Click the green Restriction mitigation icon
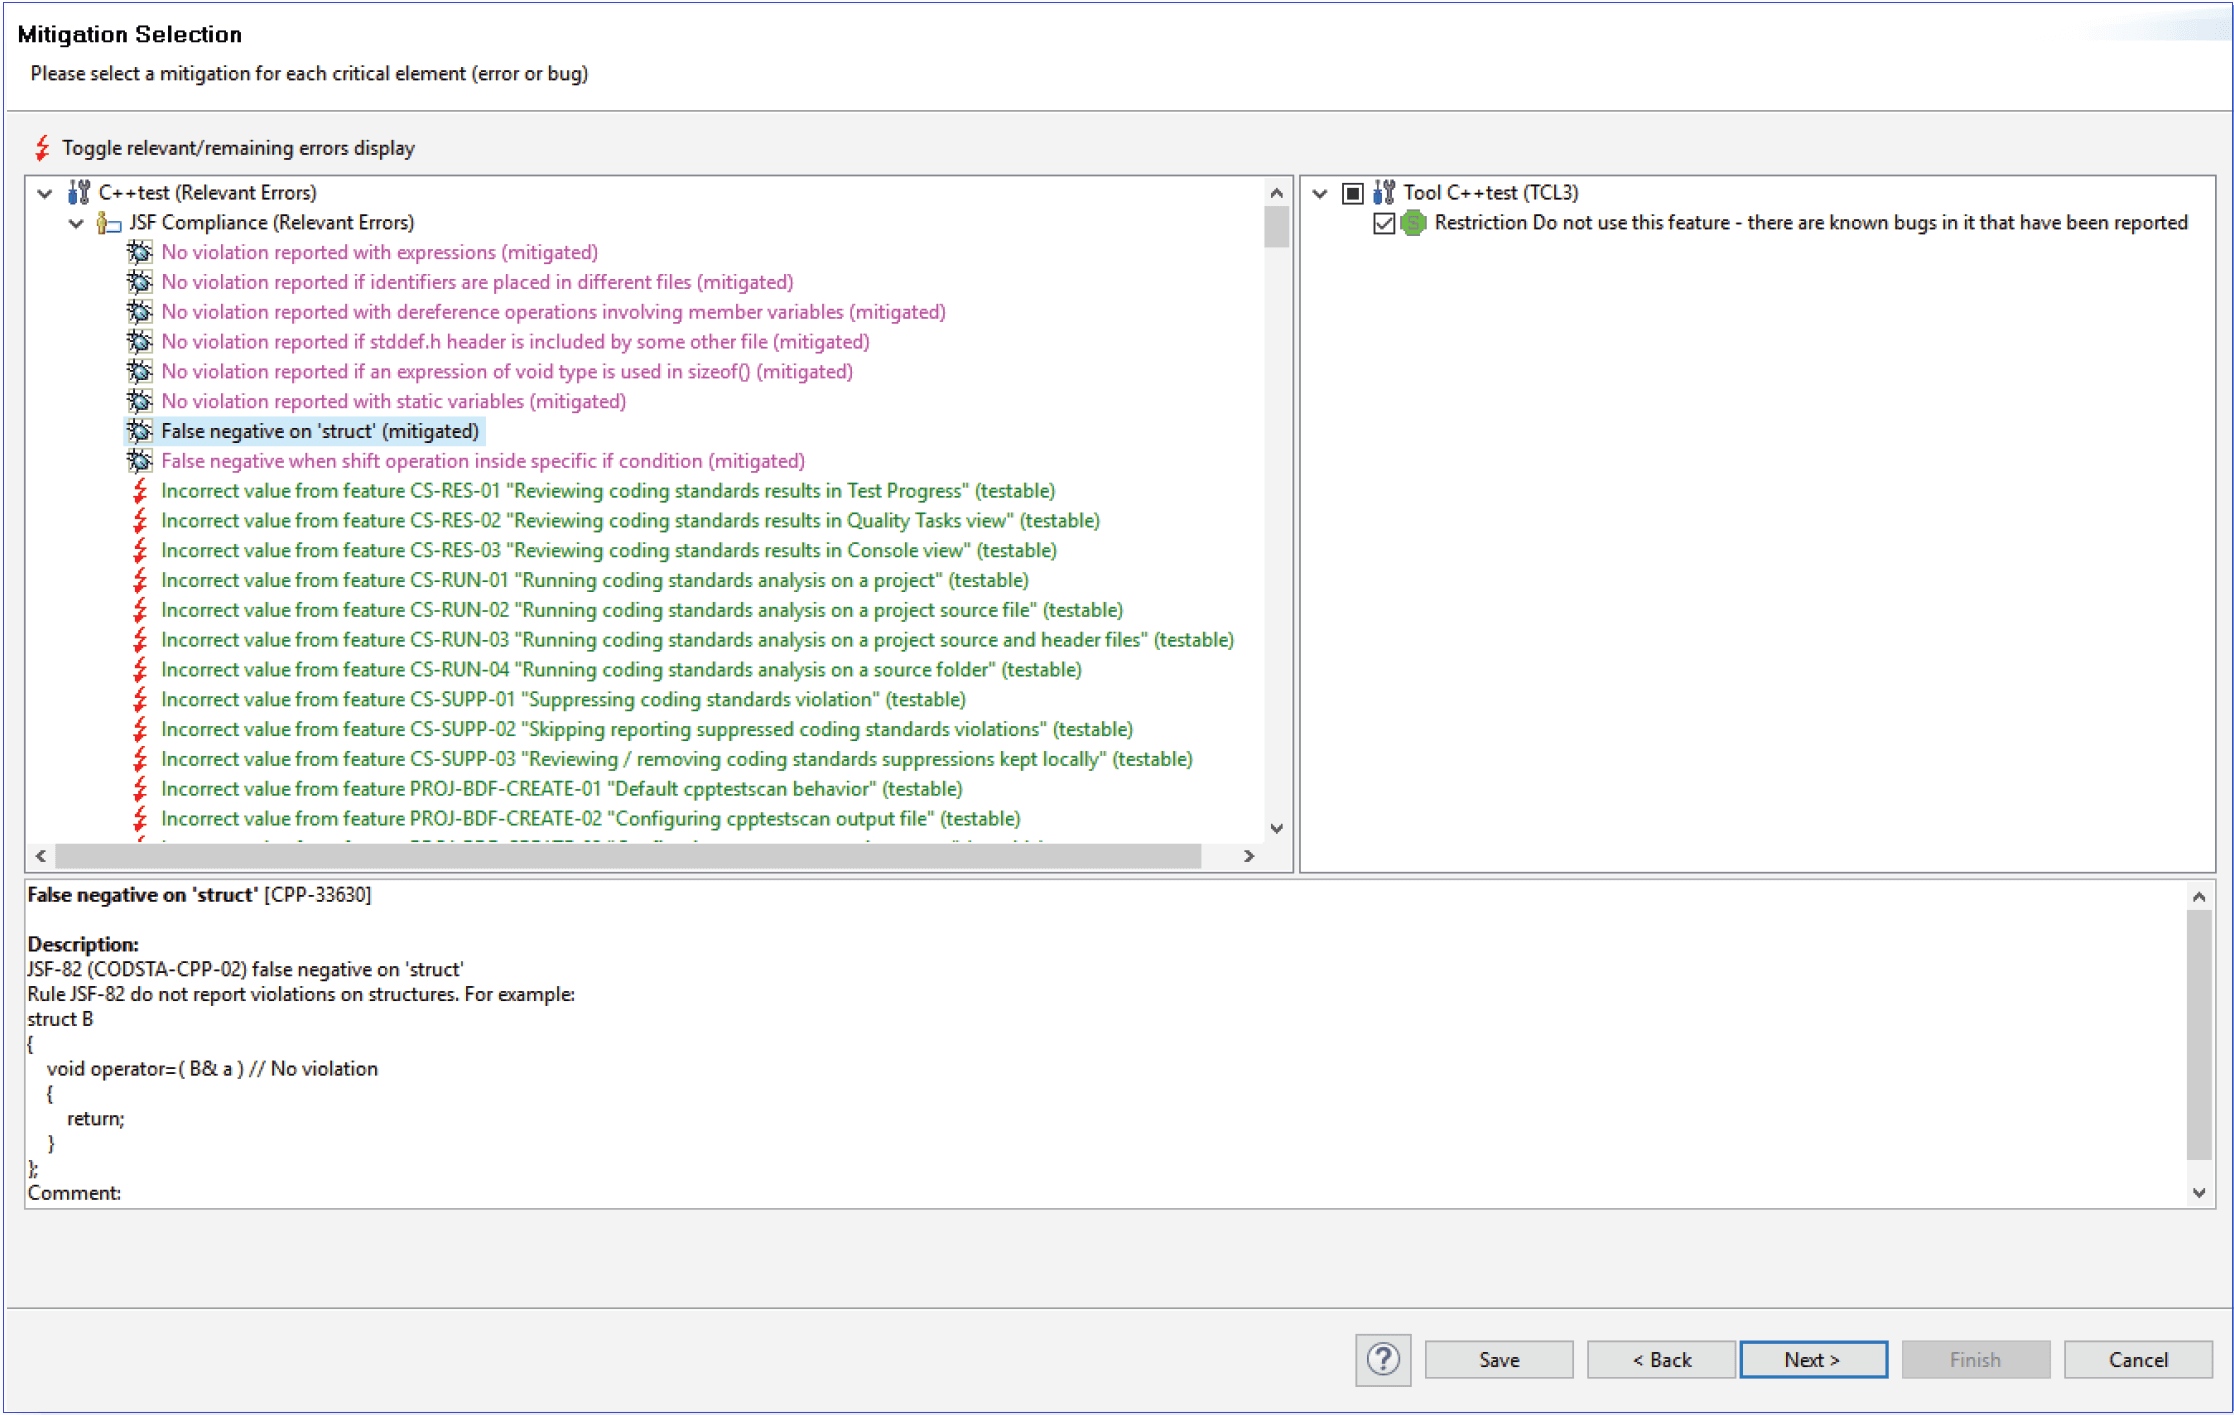This screenshot has height=1415, width=2234. pos(1413,222)
